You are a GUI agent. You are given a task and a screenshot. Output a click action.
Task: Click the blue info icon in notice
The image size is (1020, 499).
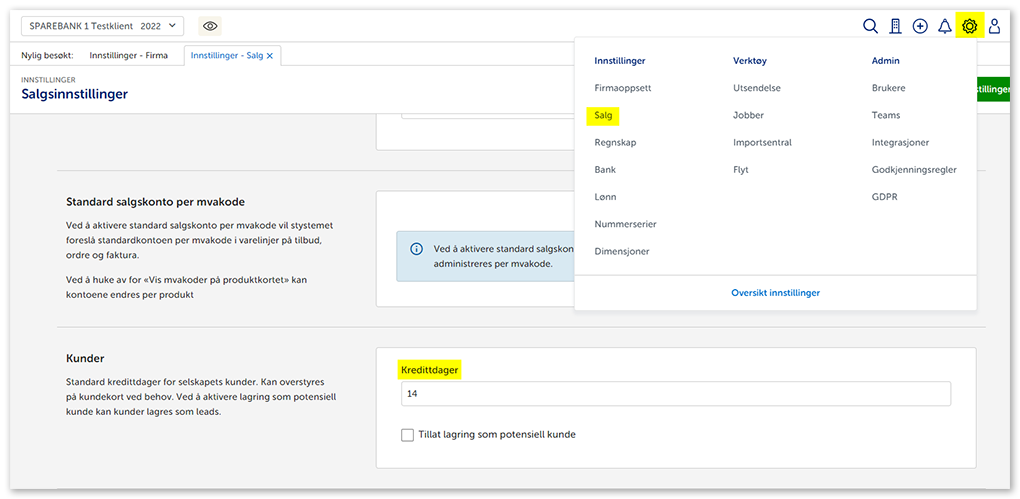click(416, 249)
